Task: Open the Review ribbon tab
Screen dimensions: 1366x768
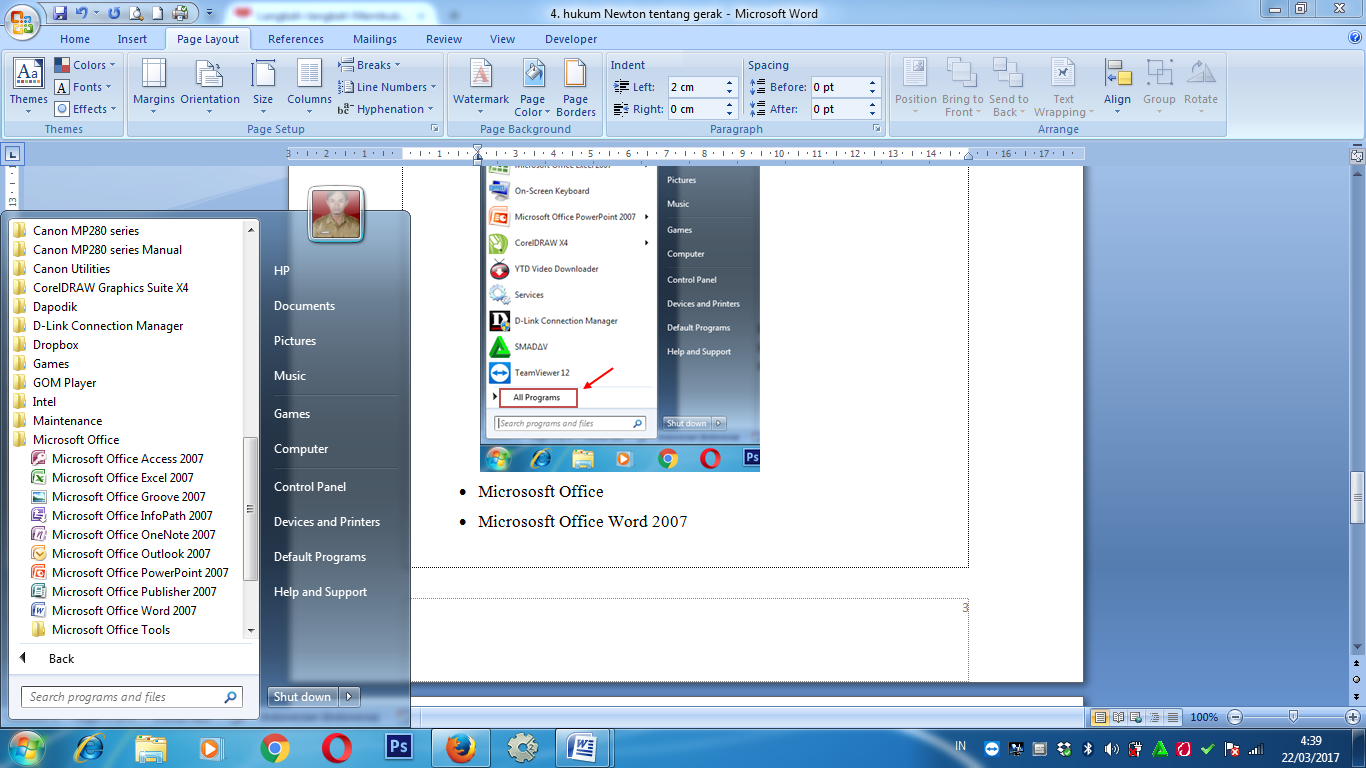Action: point(444,39)
